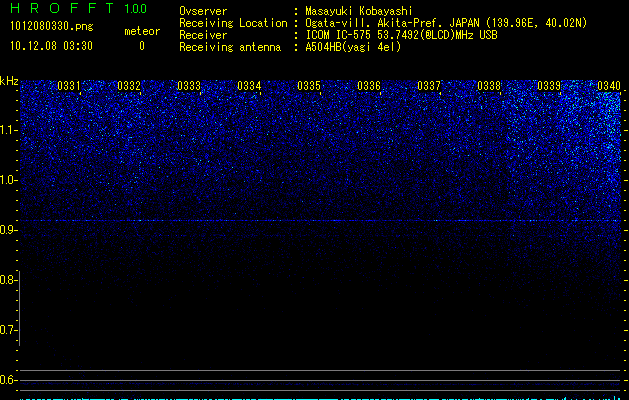Click the A504HB(yagi 4el) antenna text
This screenshot has width=629, height=400.
[353, 47]
